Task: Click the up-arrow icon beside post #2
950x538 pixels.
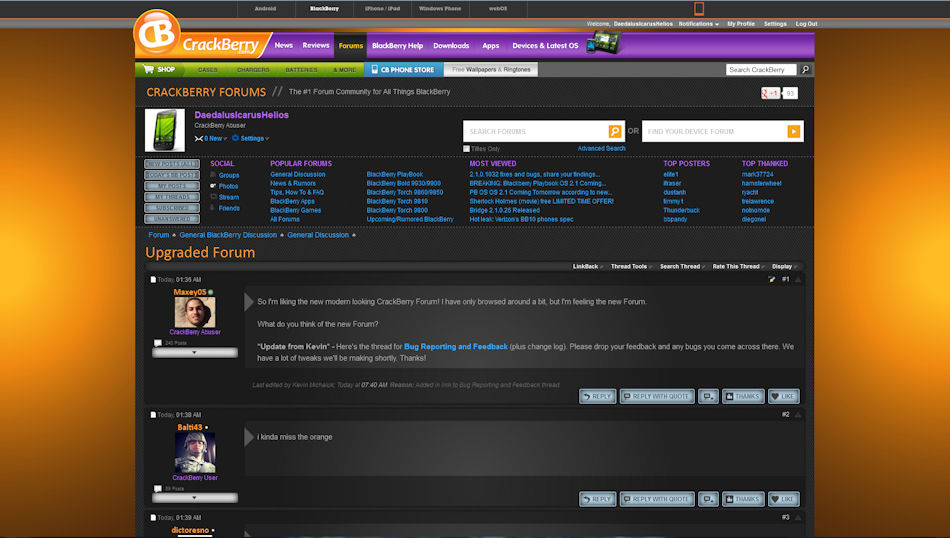Action: coord(798,414)
